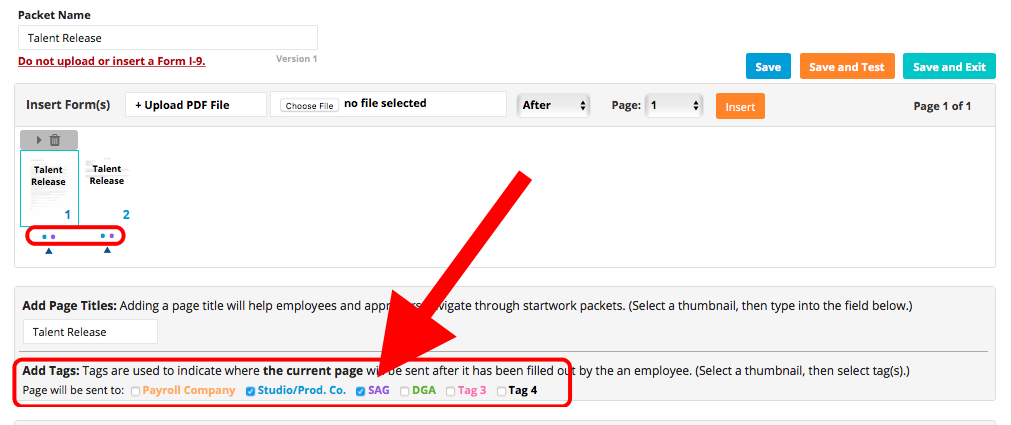Screen dimensions: 1011x425
Task: Click the no file selected text
Action: tap(385, 103)
